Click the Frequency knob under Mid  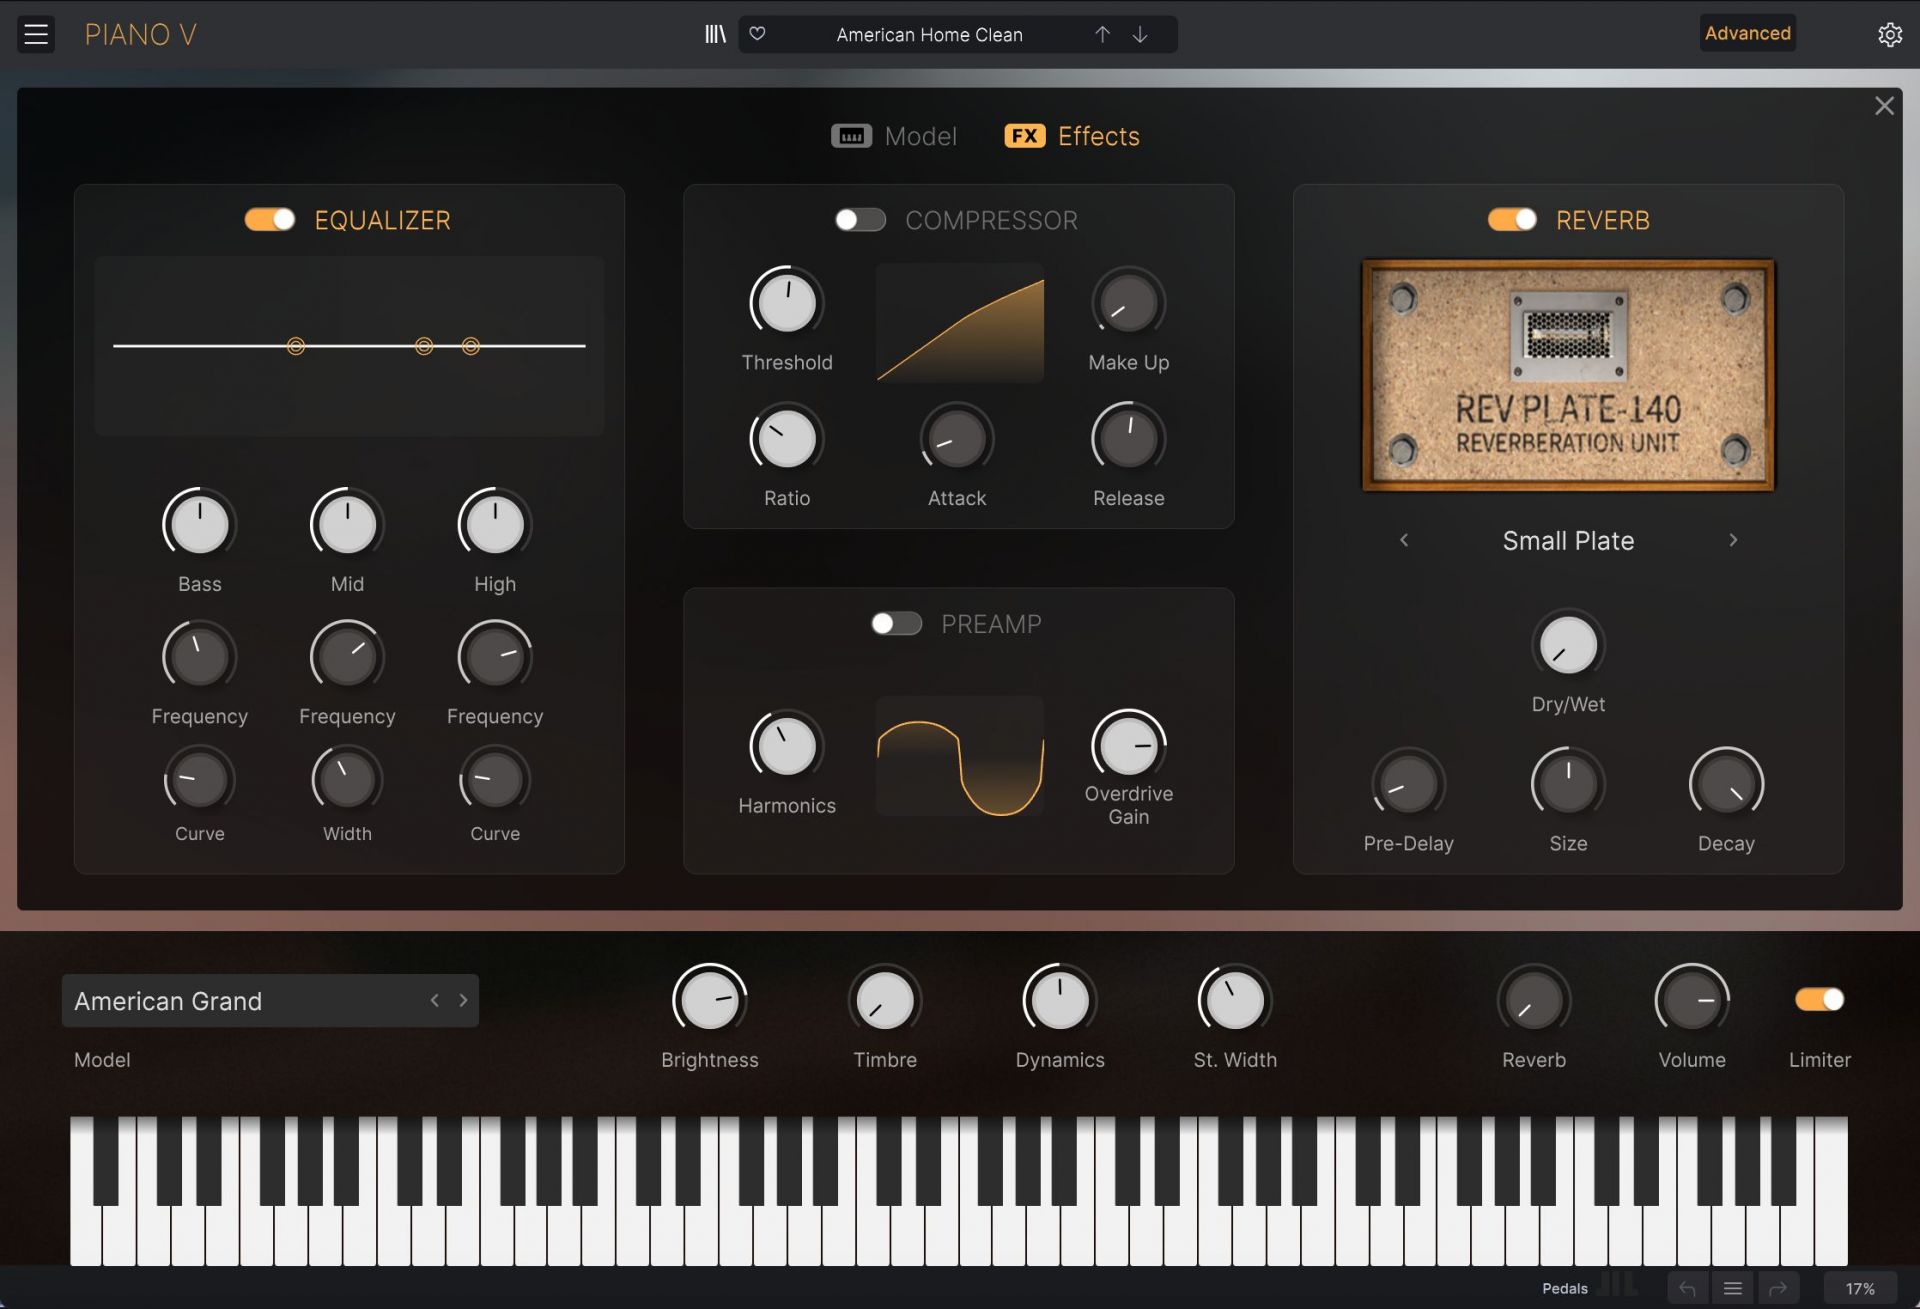pyautogui.click(x=347, y=656)
